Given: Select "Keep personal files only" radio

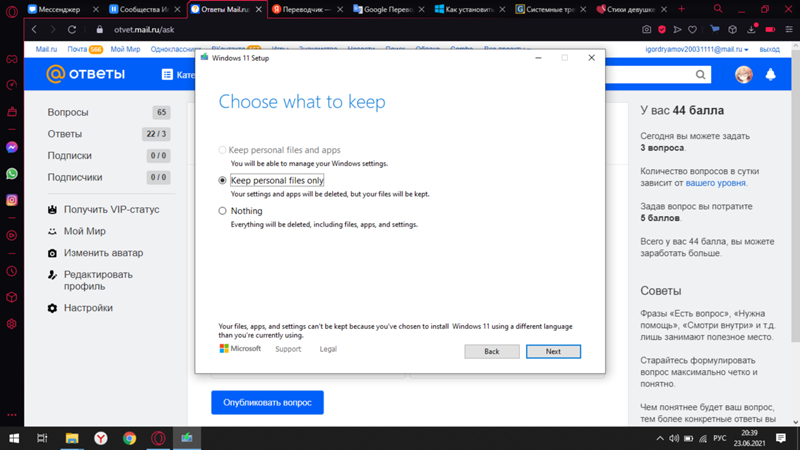Looking at the screenshot, I should point(222,180).
